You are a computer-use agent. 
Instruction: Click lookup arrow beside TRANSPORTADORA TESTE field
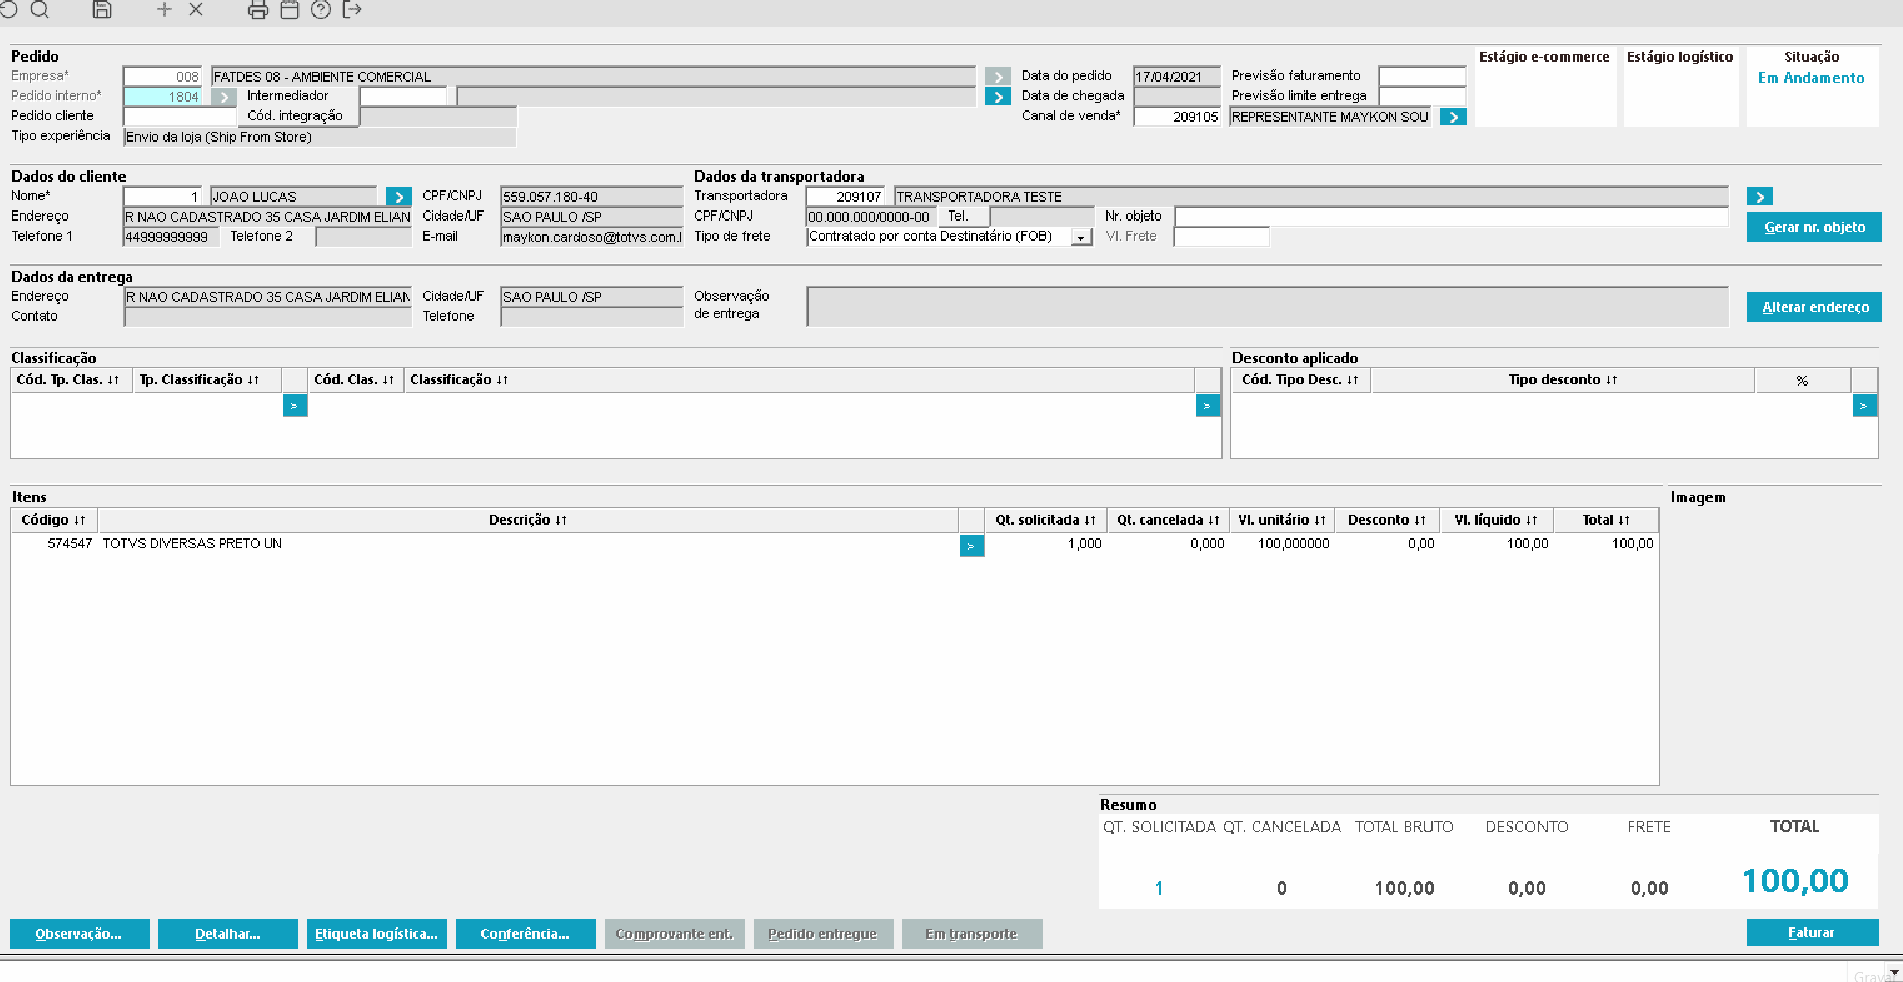(x=1760, y=197)
